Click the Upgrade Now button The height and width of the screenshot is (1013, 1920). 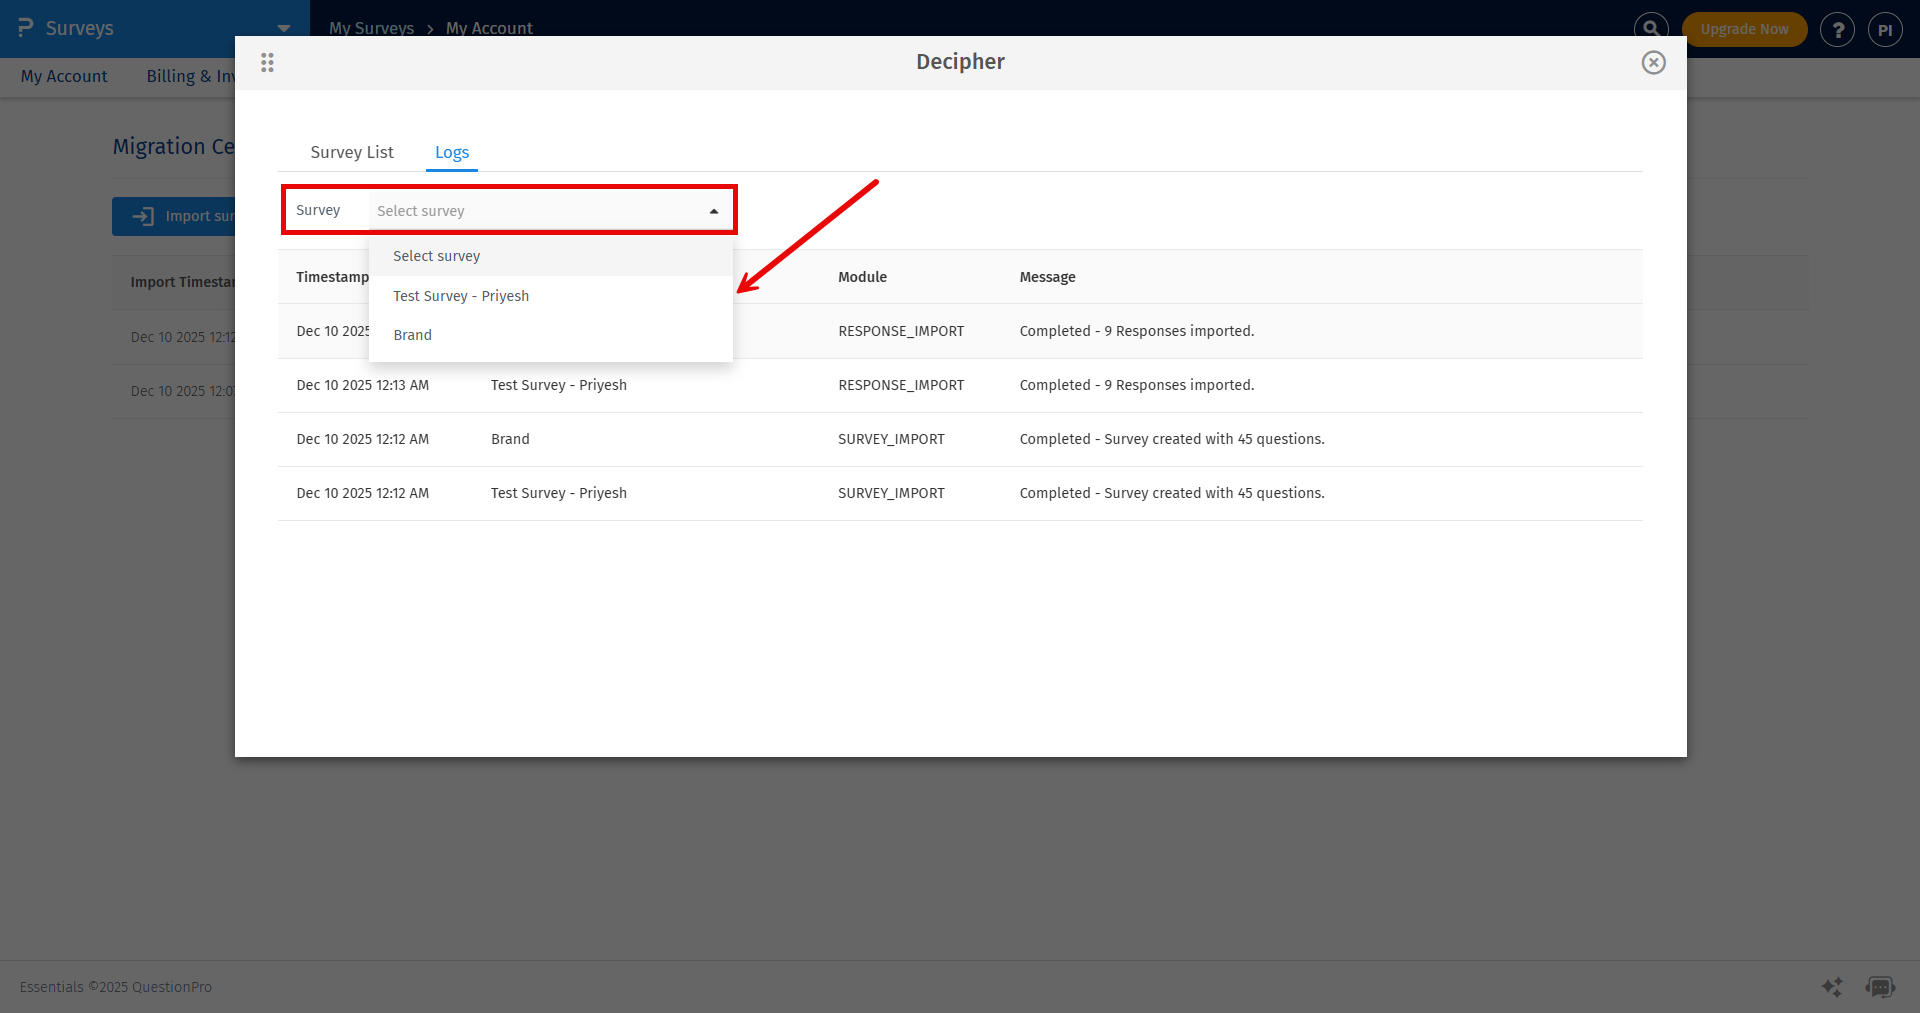(1744, 29)
